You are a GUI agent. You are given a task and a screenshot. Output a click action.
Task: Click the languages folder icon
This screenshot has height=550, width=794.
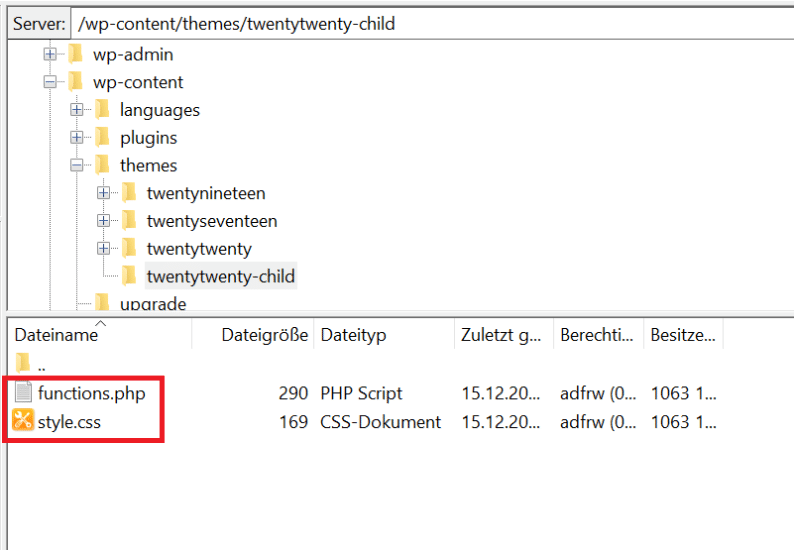[x=102, y=110]
